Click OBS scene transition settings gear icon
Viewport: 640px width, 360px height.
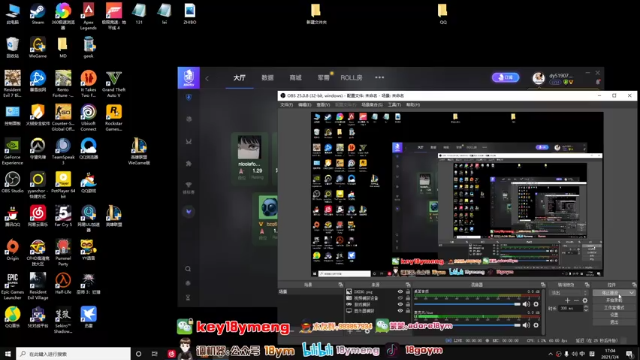click(x=585, y=300)
